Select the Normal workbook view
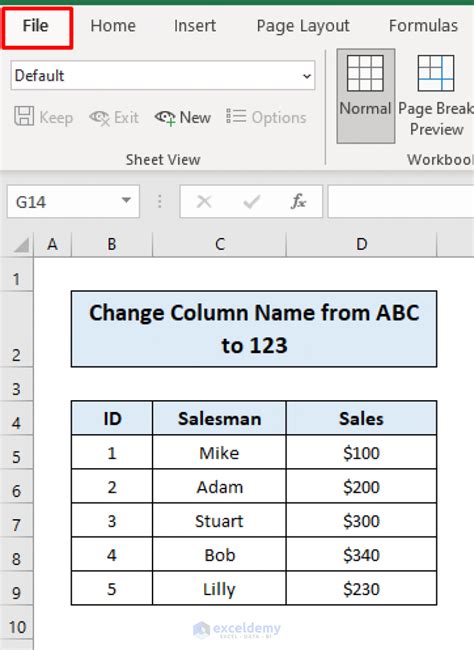 point(365,96)
